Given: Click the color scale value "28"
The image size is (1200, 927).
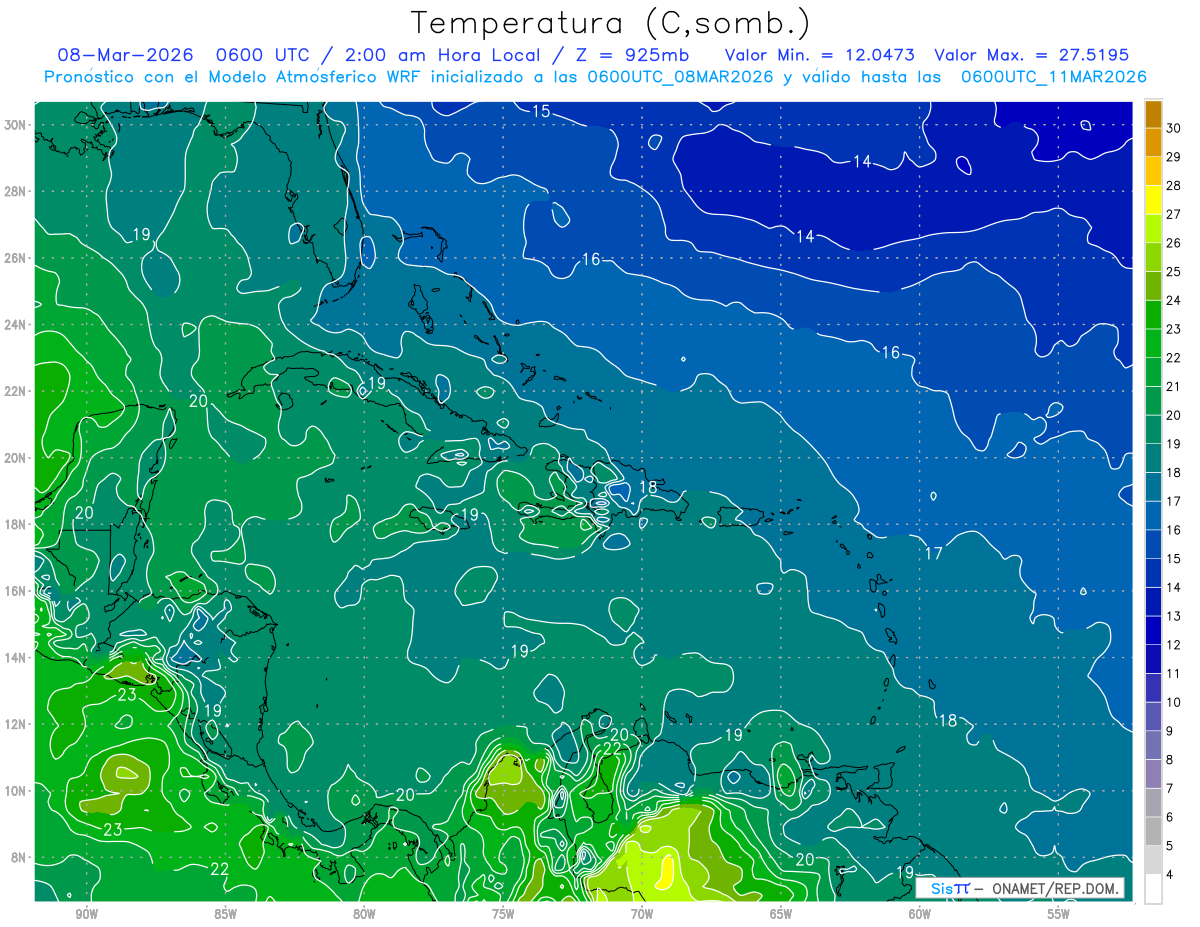Looking at the screenshot, I should [x=1173, y=185].
